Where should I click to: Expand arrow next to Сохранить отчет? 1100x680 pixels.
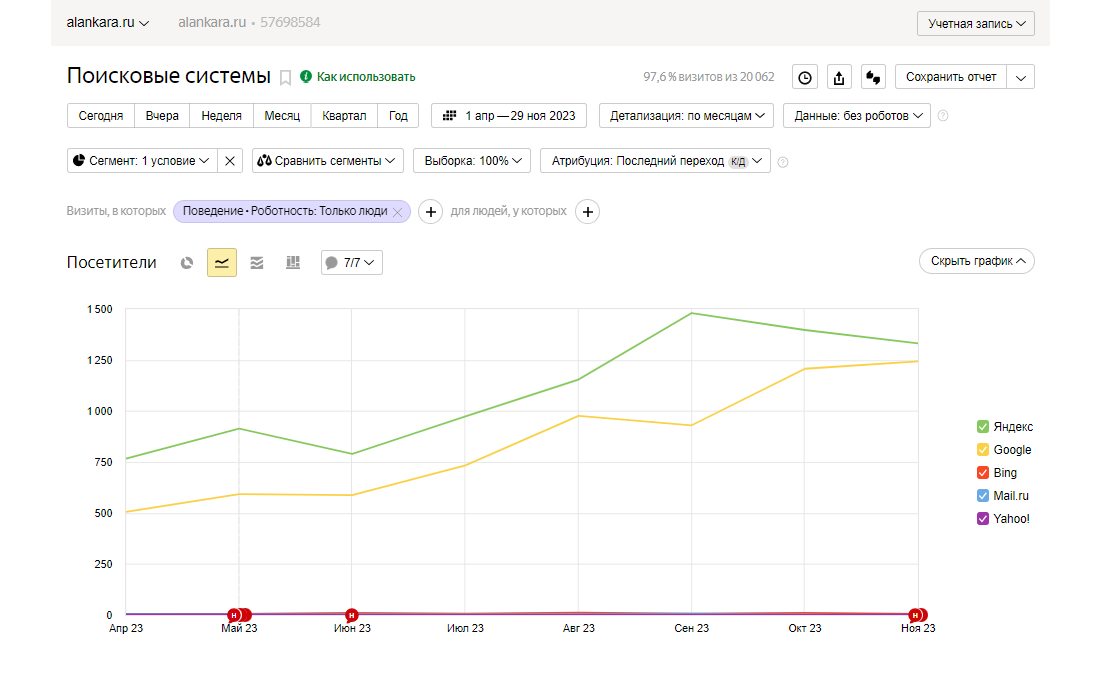click(x=1021, y=77)
